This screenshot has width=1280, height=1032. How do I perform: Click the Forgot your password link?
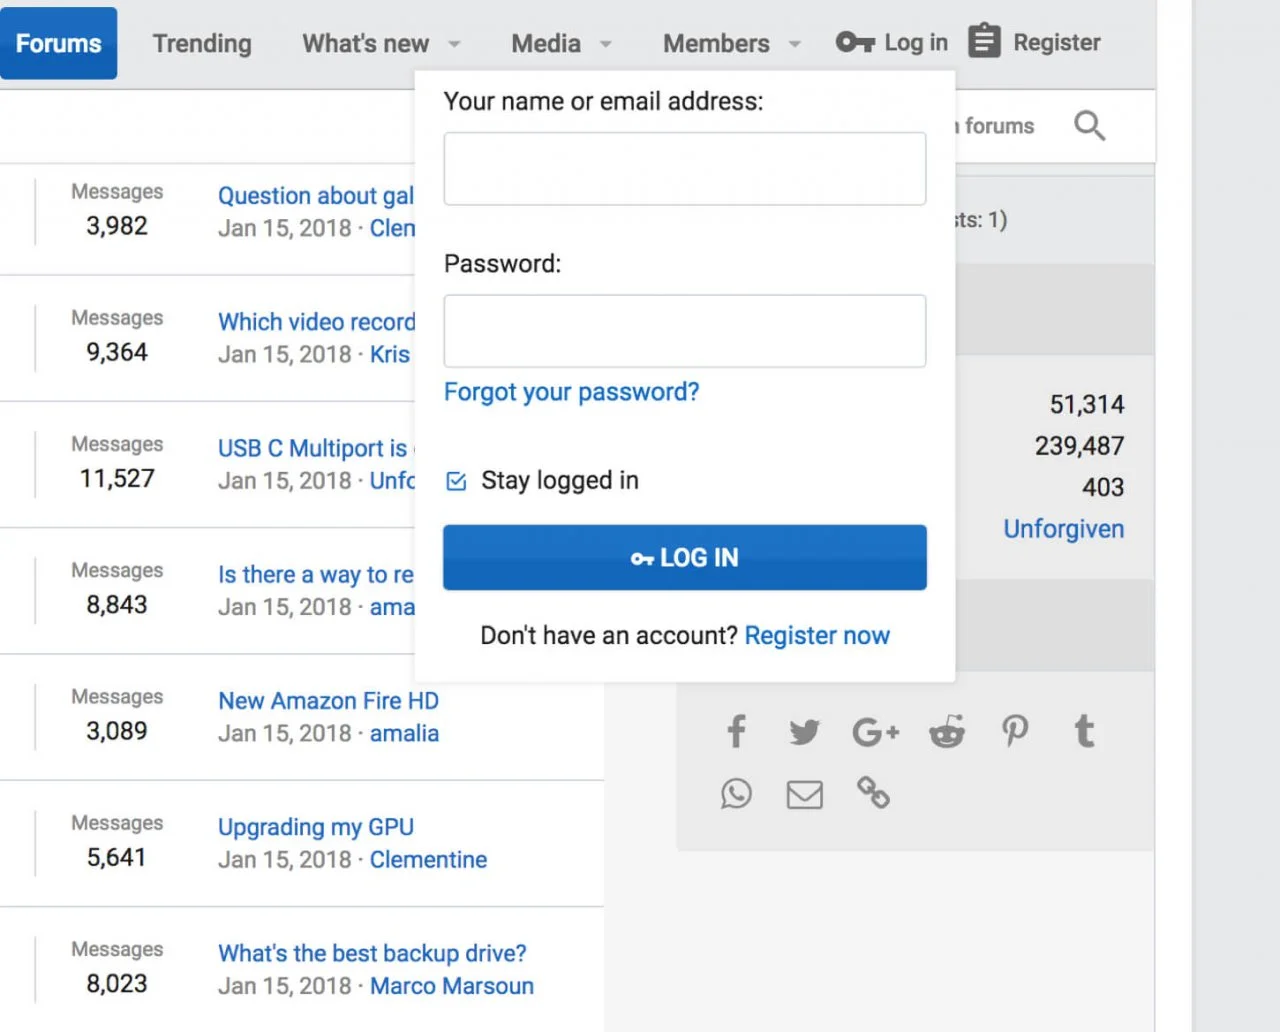pos(571,391)
